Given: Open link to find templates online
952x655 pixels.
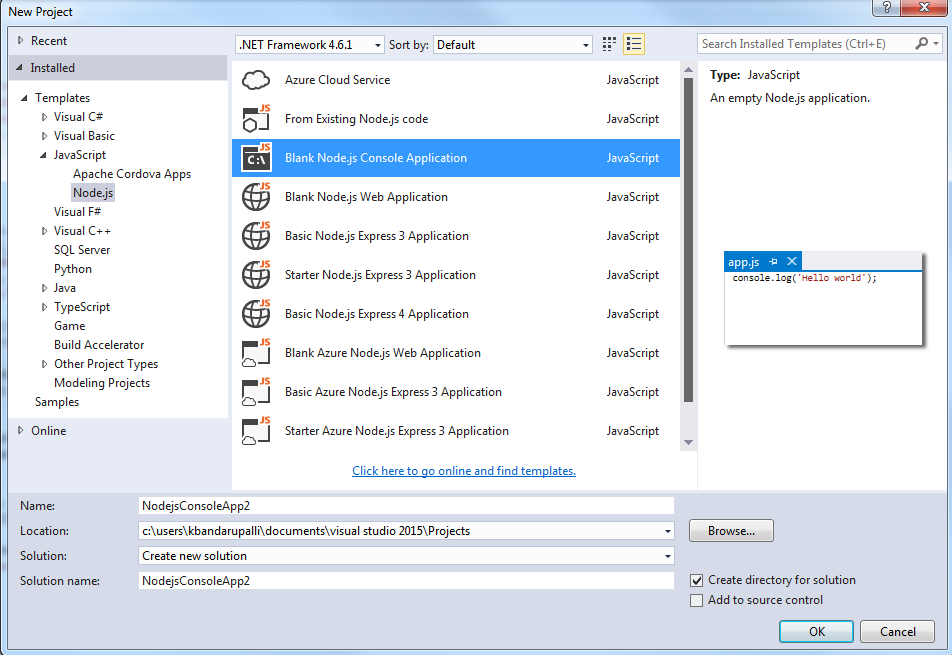Looking at the screenshot, I should coord(464,470).
